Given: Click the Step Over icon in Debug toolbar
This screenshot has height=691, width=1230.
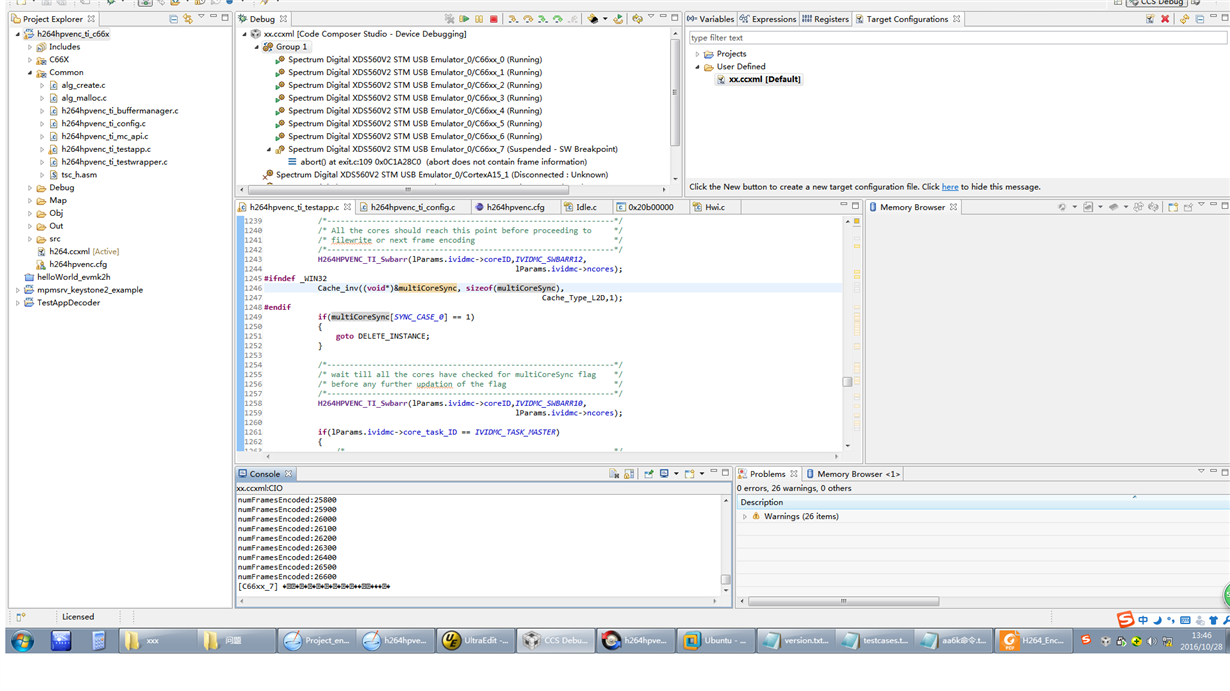Looking at the screenshot, I should (x=528, y=19).
